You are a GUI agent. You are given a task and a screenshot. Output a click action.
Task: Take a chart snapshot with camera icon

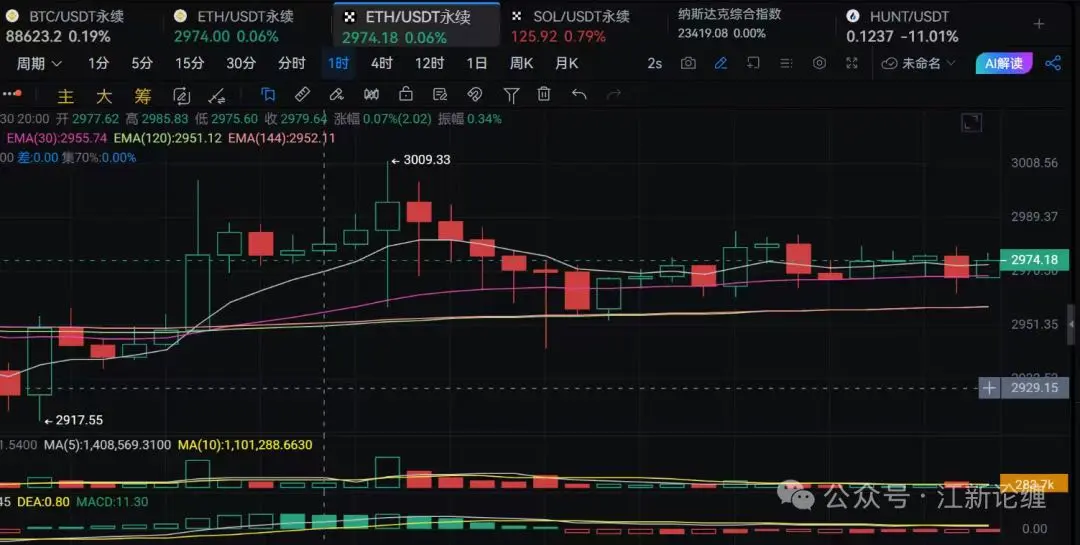pyautogui.click(x=687, y=63)
